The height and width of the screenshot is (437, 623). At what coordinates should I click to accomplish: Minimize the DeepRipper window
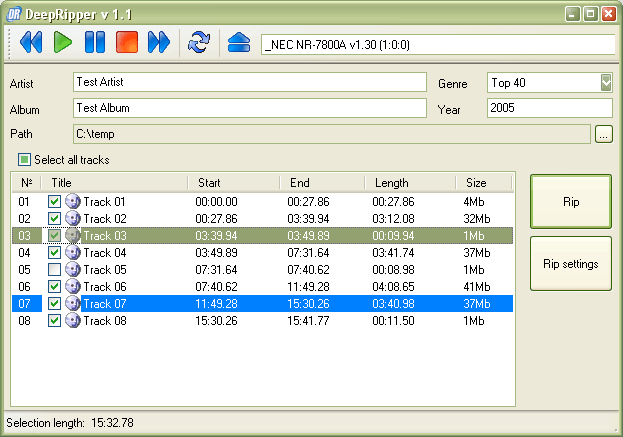[572, 14]
